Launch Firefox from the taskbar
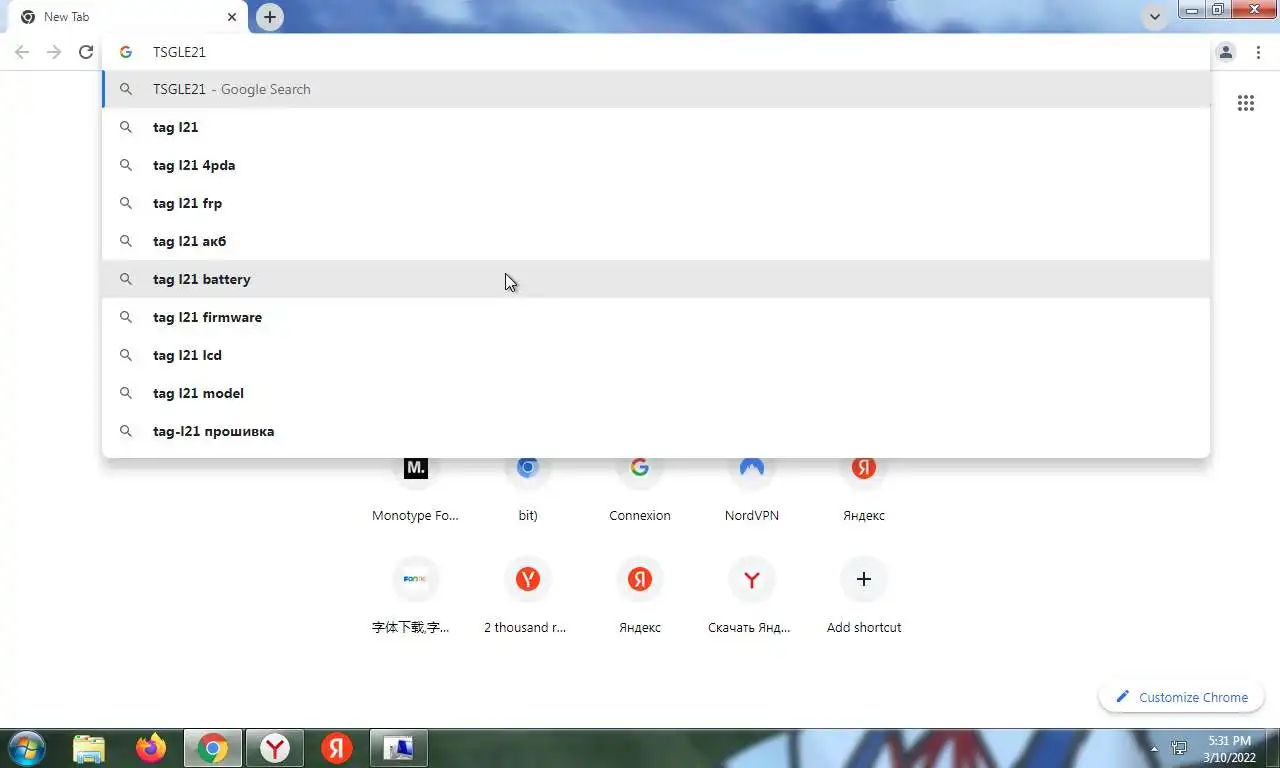1280x768 pixels. [151, 748]
